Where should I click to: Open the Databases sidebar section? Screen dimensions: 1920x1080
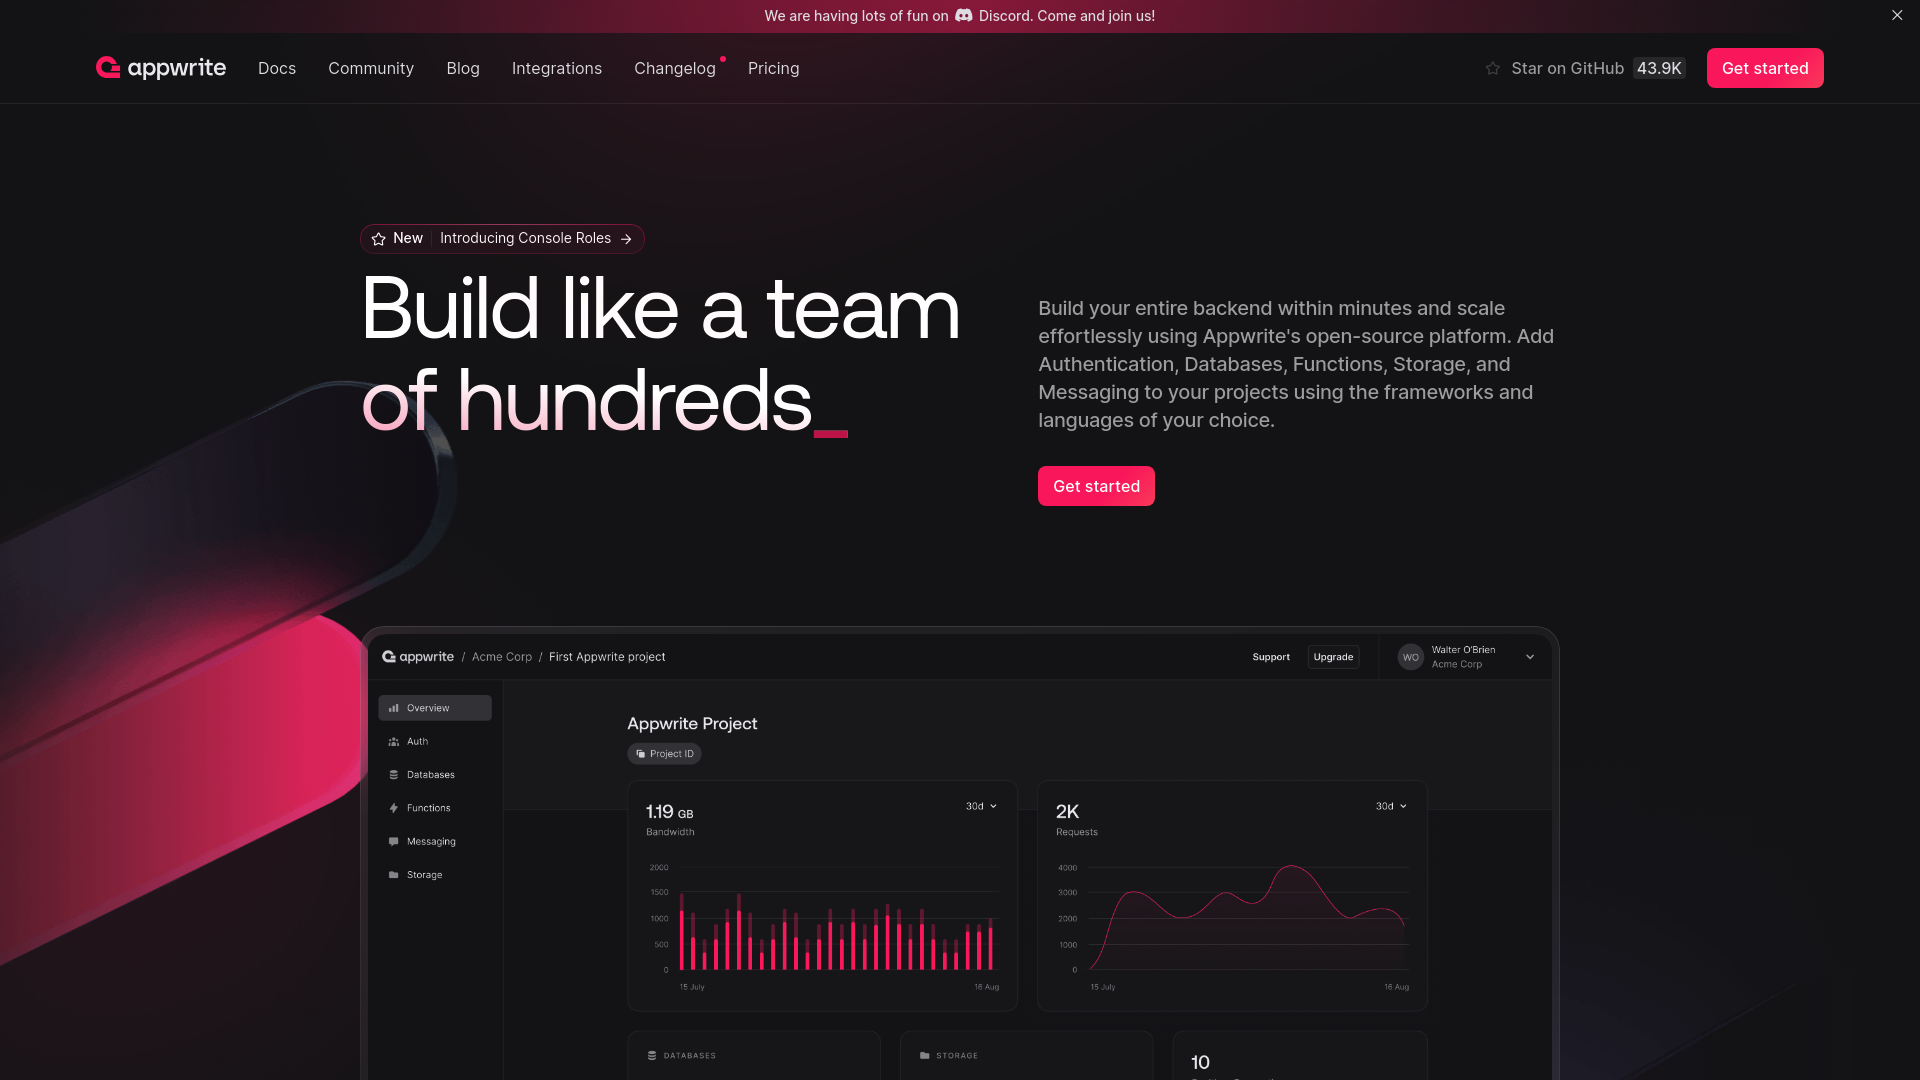[431, 774]
